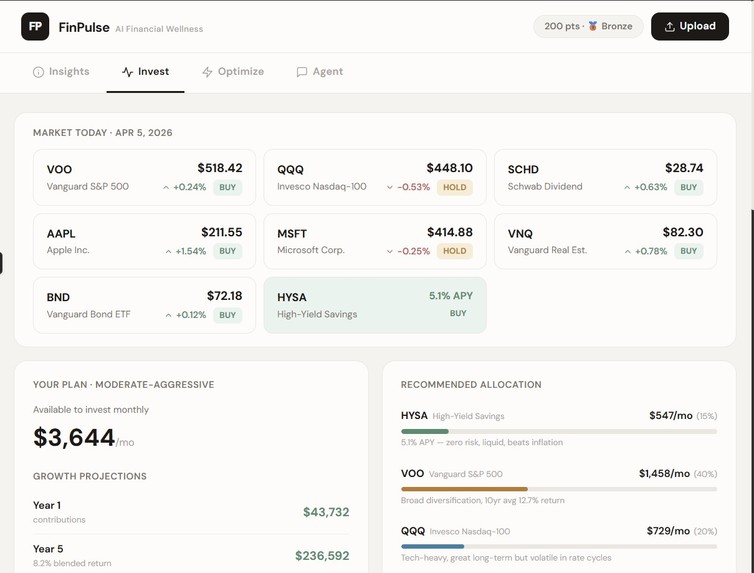The height and width of the screenshot is (573, 754).
Task: Click the HOLD tag on QQQ card
Action: point(454,187)
